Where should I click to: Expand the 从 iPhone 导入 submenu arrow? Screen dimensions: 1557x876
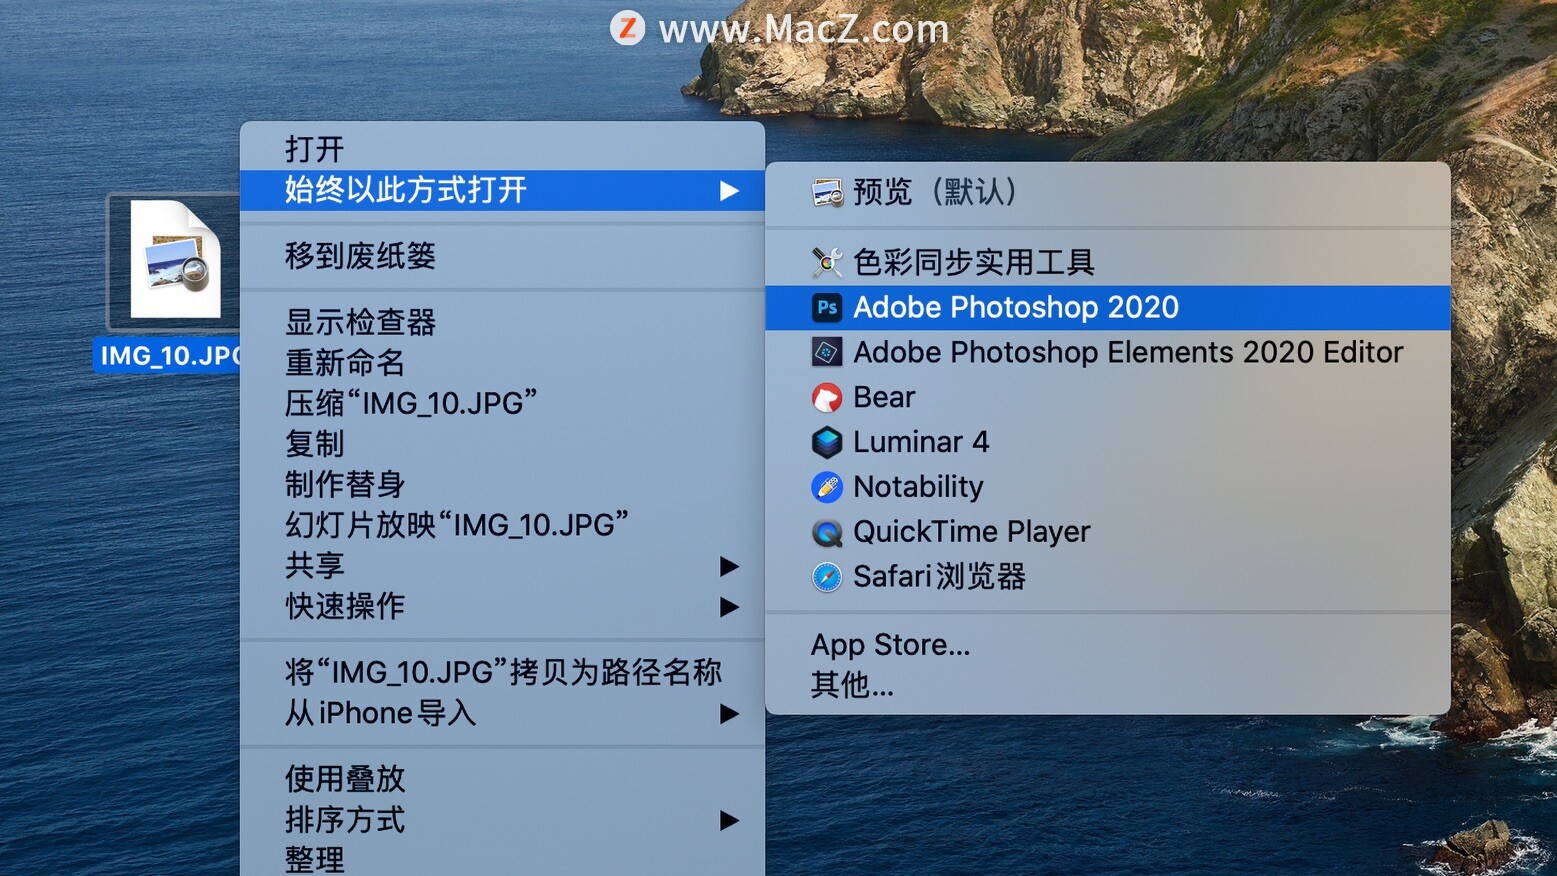coord(729,714)
